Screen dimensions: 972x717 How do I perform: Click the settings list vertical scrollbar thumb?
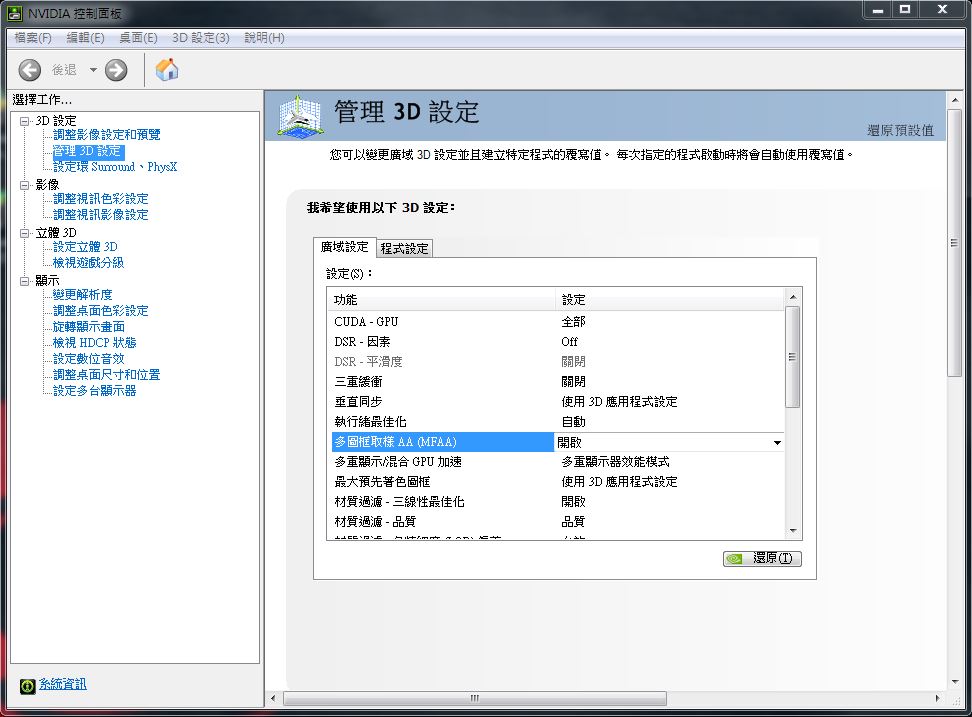point(792,357)
